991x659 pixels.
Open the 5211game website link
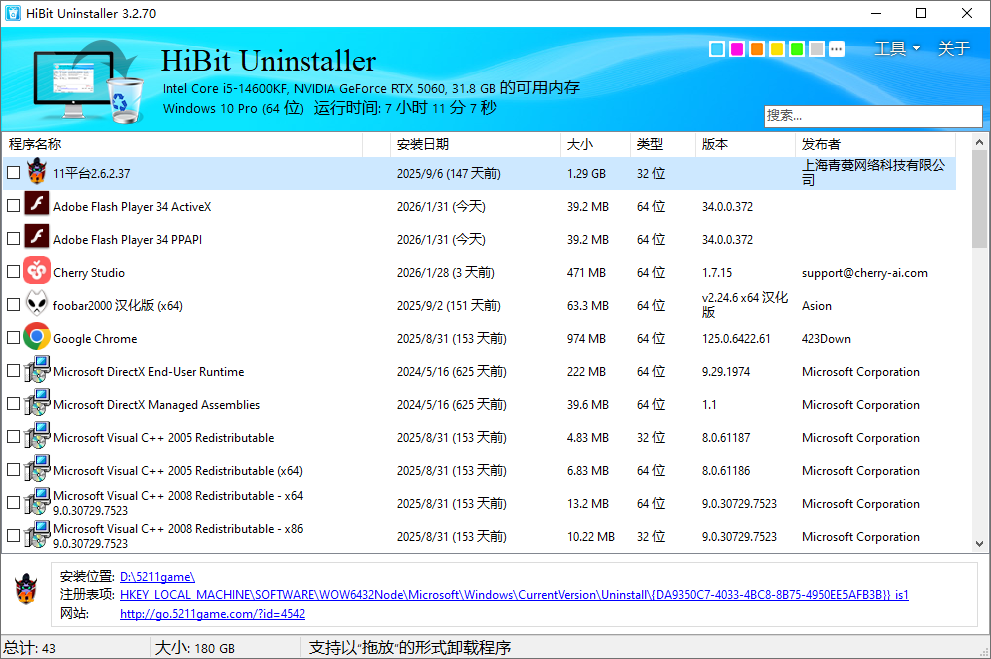(211, 614)
